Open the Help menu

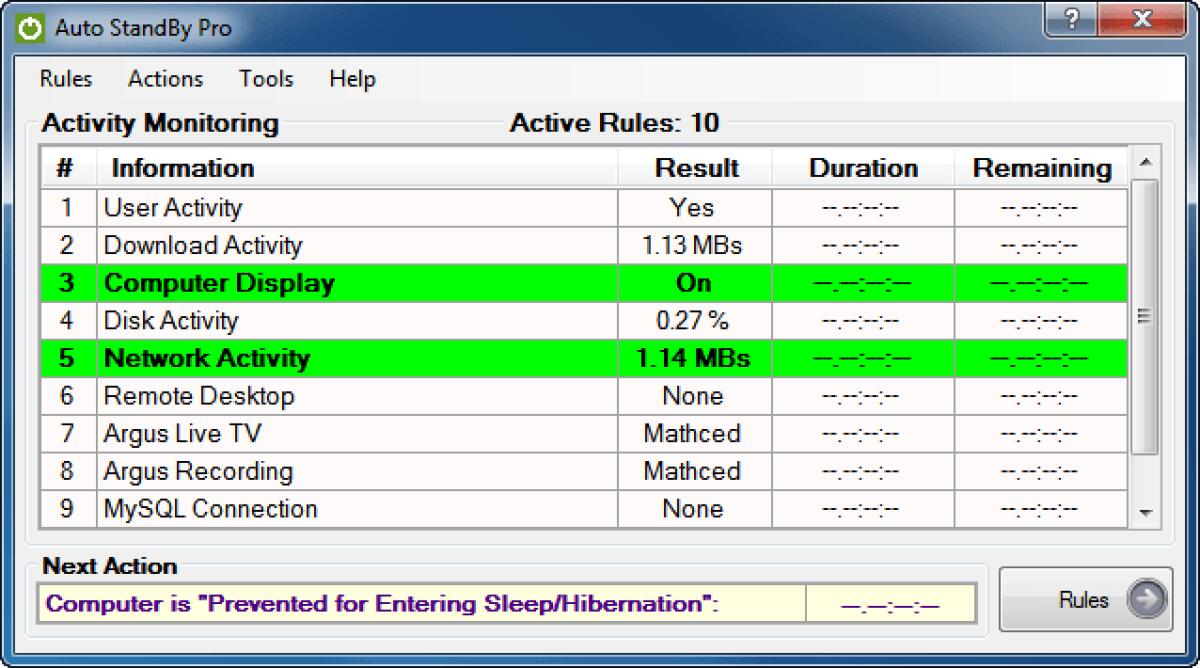click(x=352, y=79)
